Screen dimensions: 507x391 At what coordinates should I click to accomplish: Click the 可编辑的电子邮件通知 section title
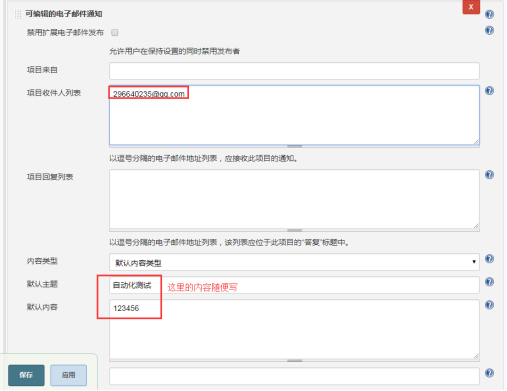[64, 14]
